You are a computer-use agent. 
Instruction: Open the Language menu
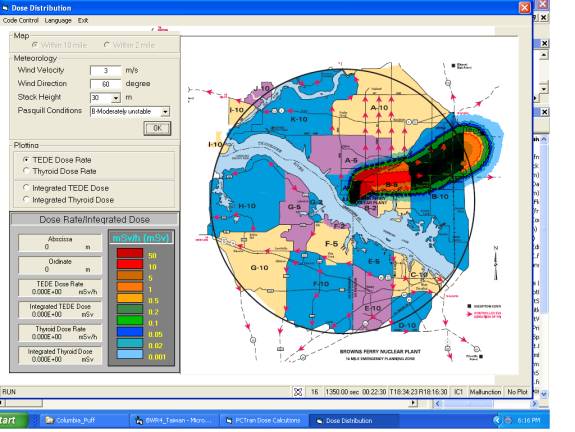click(x=58, y=21)
